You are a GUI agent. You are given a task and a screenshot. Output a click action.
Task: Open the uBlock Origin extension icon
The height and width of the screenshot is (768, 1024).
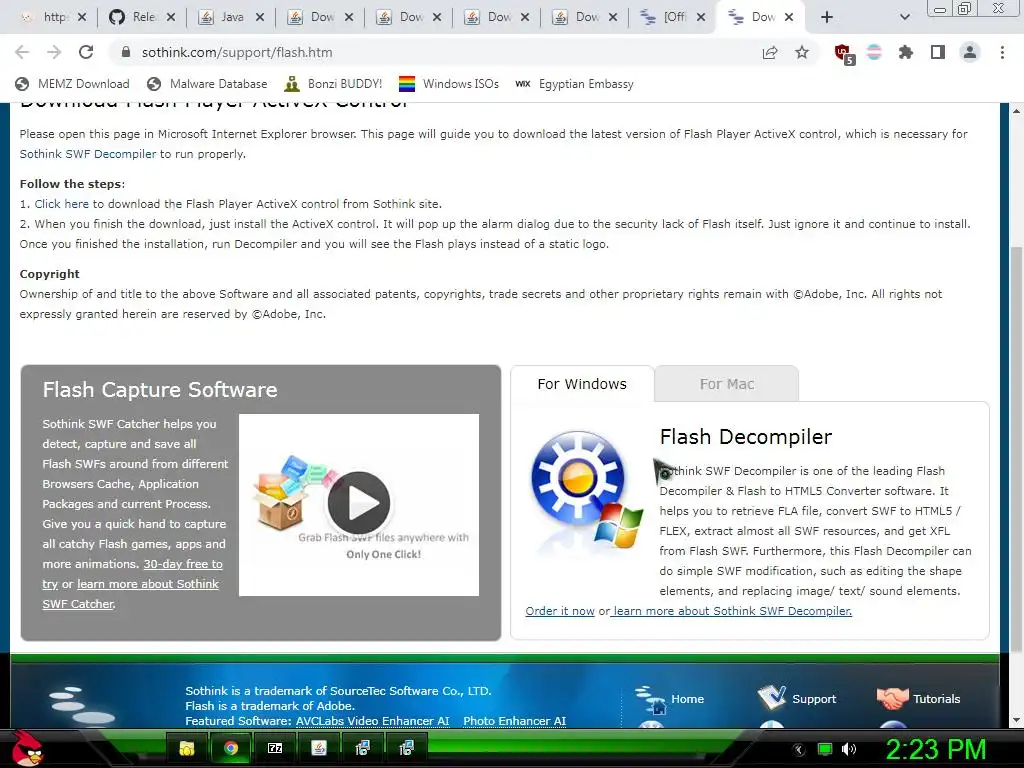[x=843, y=53]
